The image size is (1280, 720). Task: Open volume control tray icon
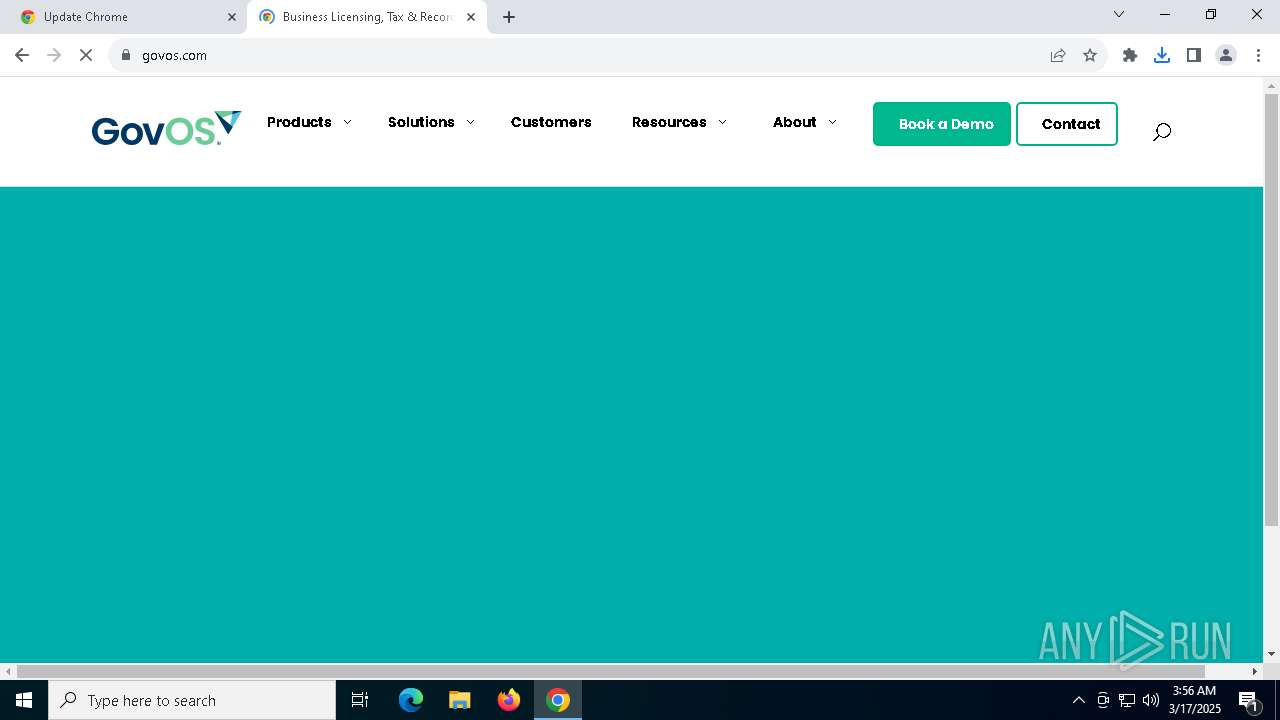tap(1151, 700)
